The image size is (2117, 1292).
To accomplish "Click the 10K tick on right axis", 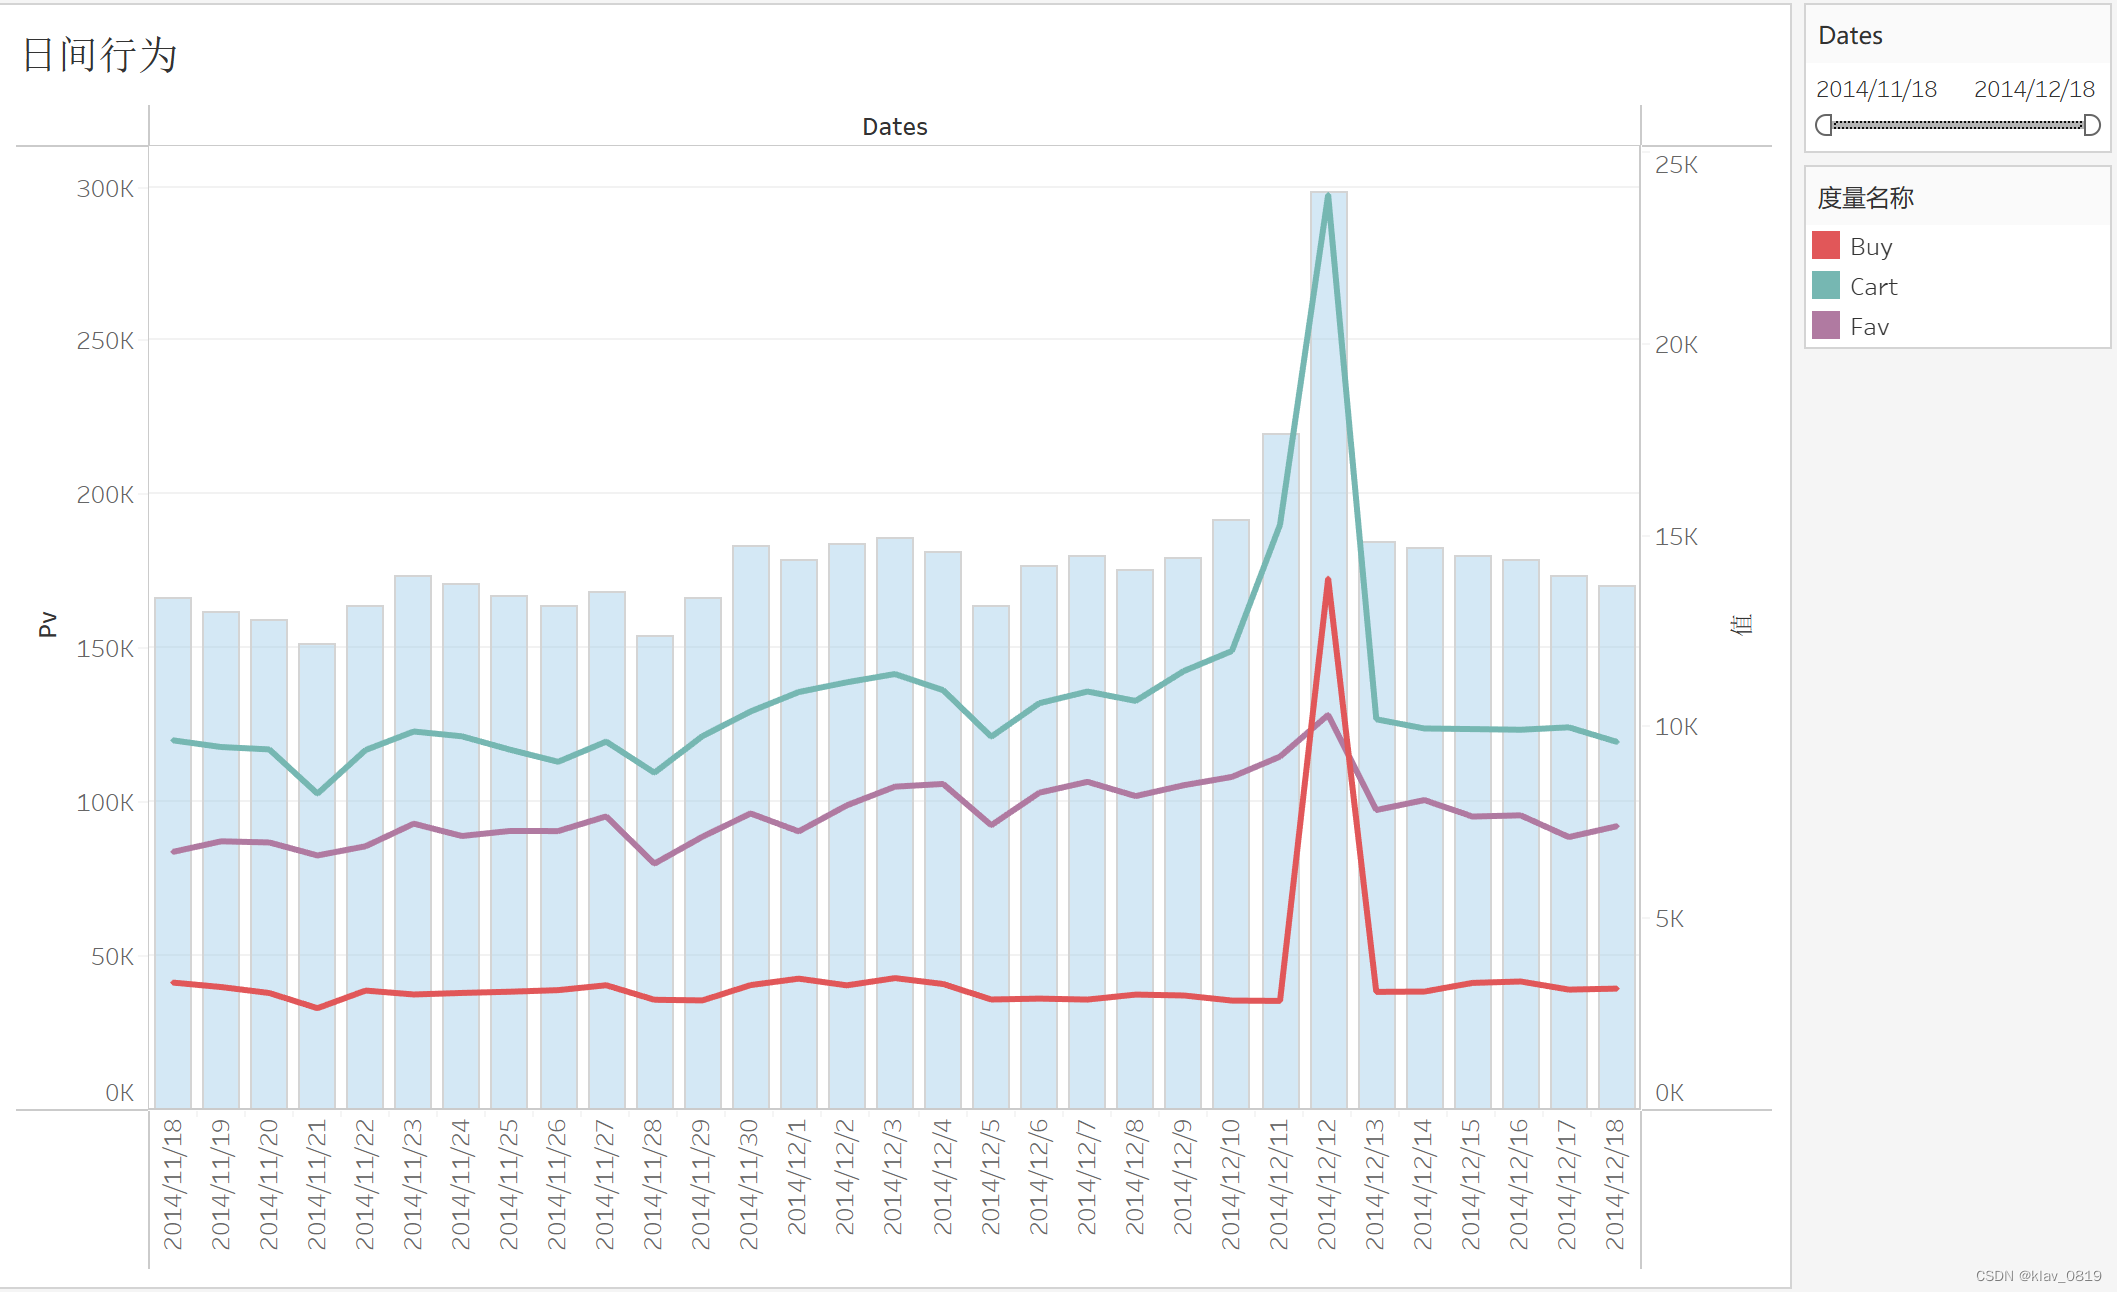I will 1676,727.
